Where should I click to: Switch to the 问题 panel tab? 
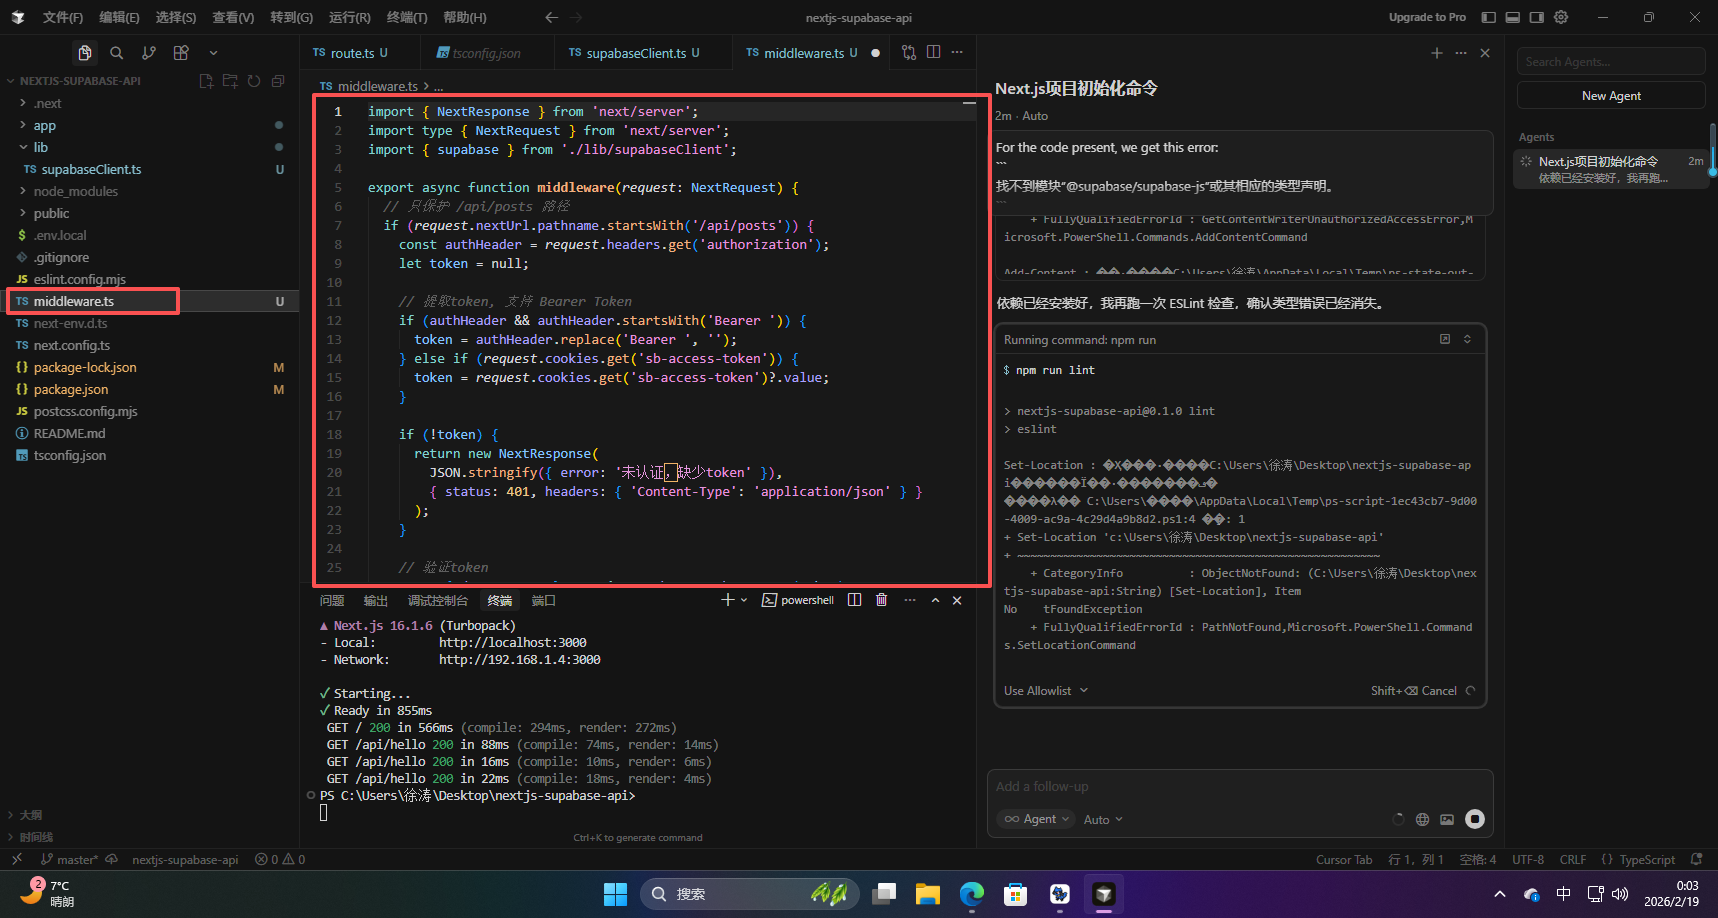click(x=332, y=600)
